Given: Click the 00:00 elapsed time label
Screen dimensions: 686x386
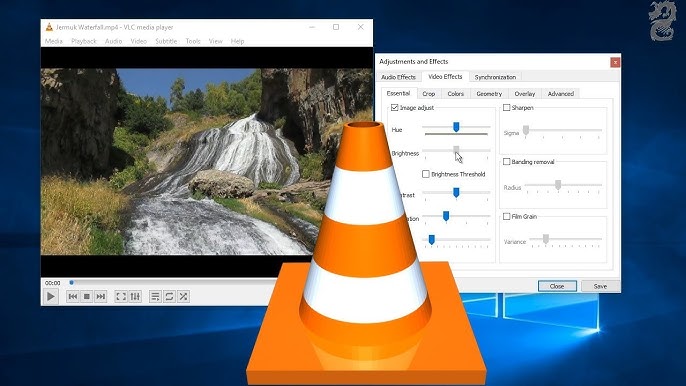Looking at the screenshot, I should 52,283.
